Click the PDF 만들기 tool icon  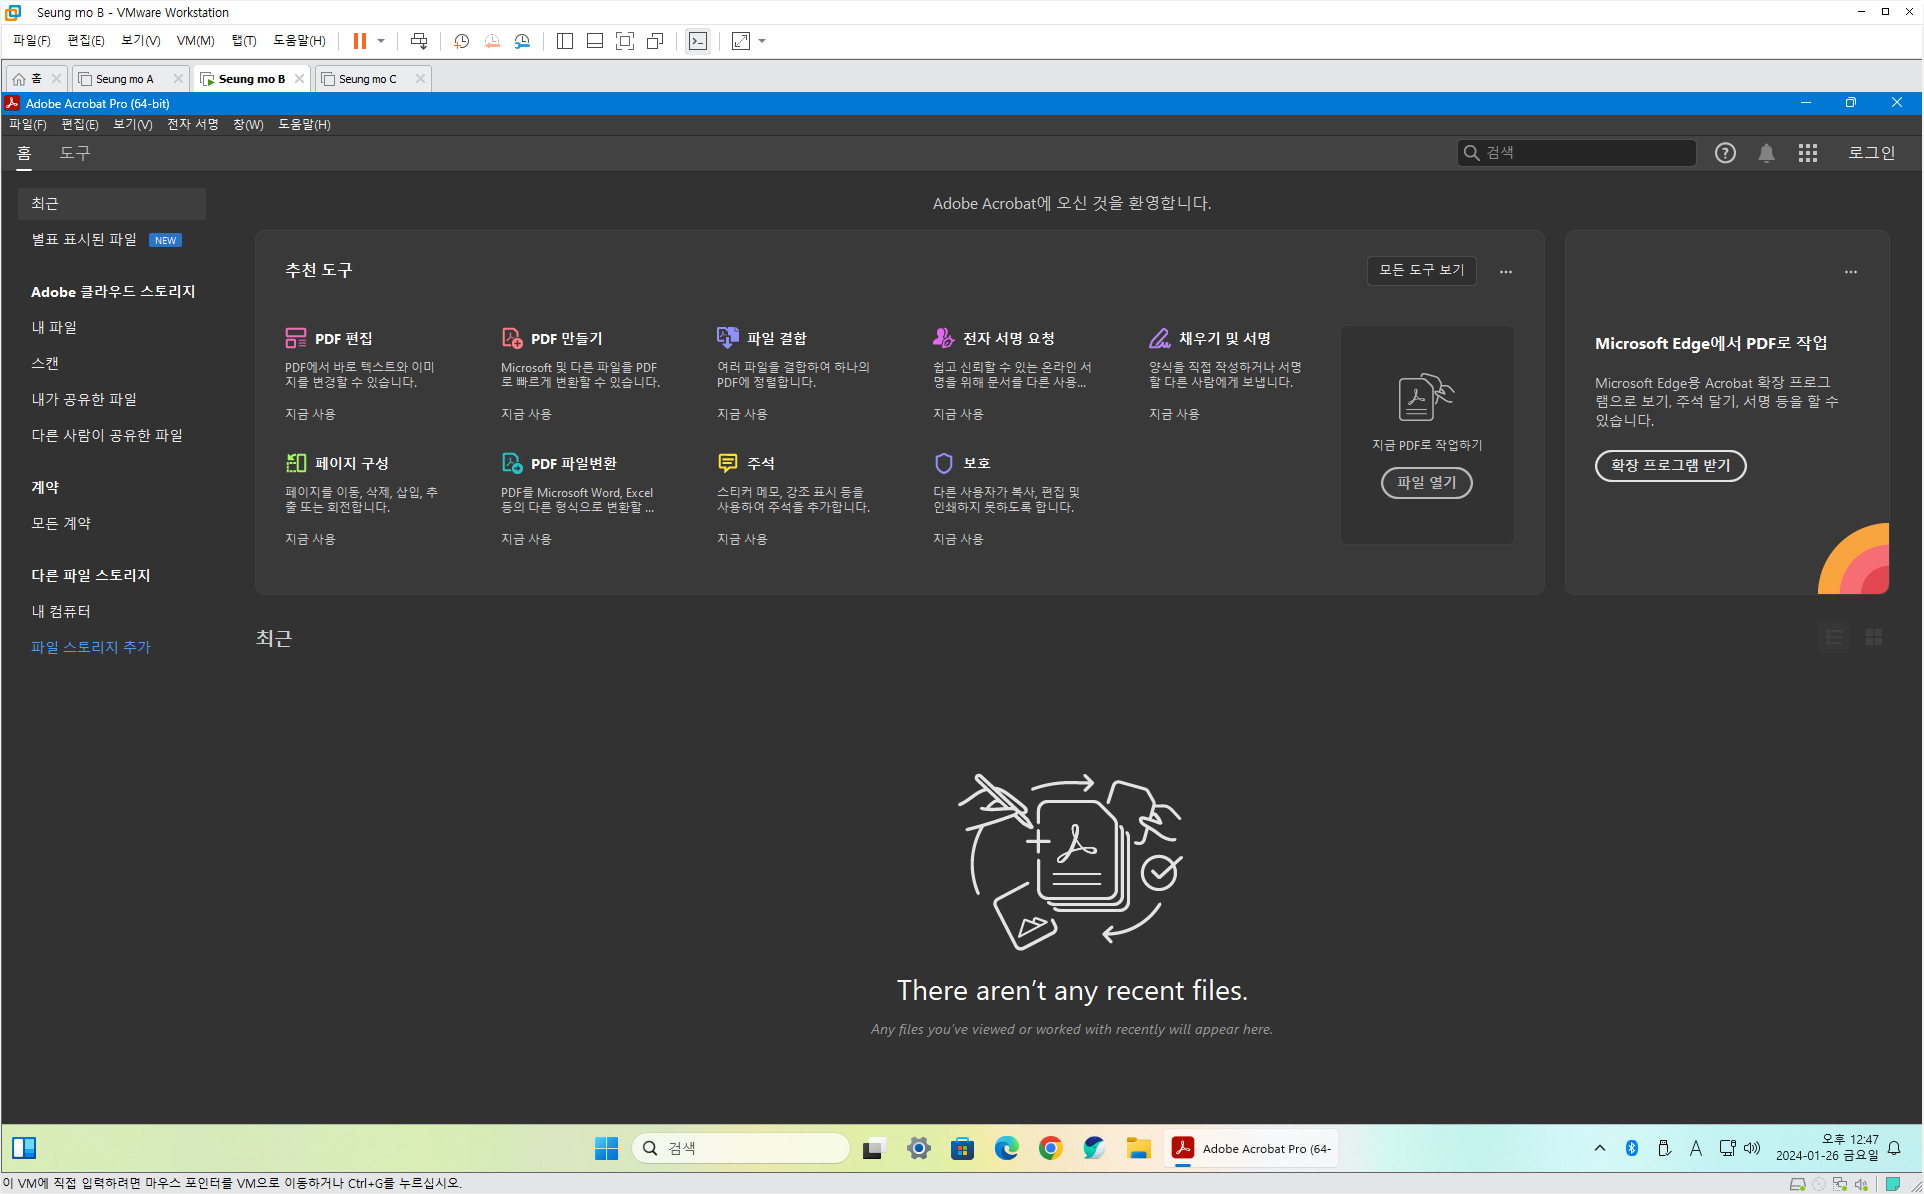click(512, 338)
